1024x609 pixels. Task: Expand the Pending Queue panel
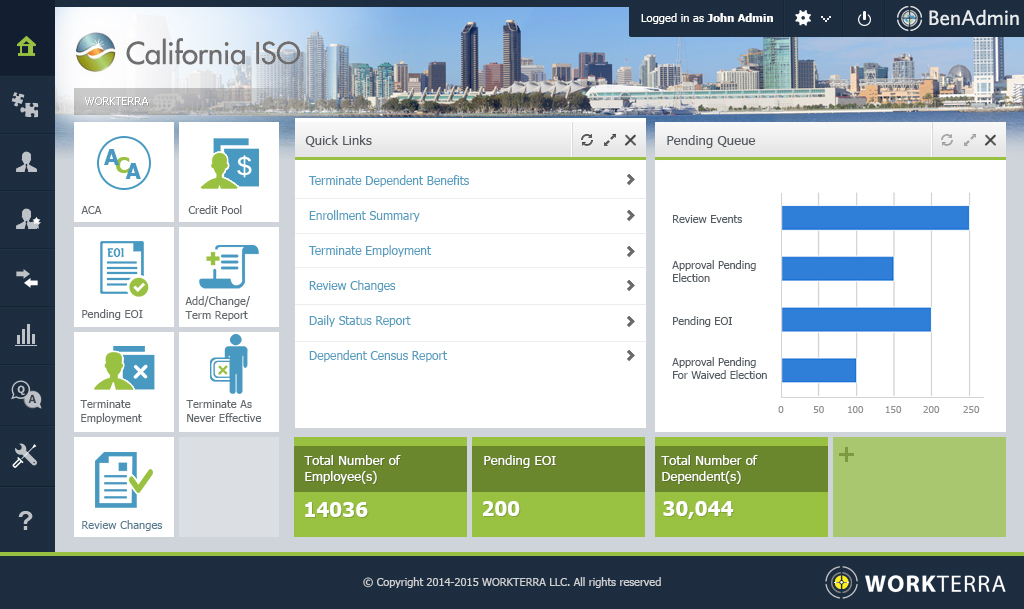(969, 141)
